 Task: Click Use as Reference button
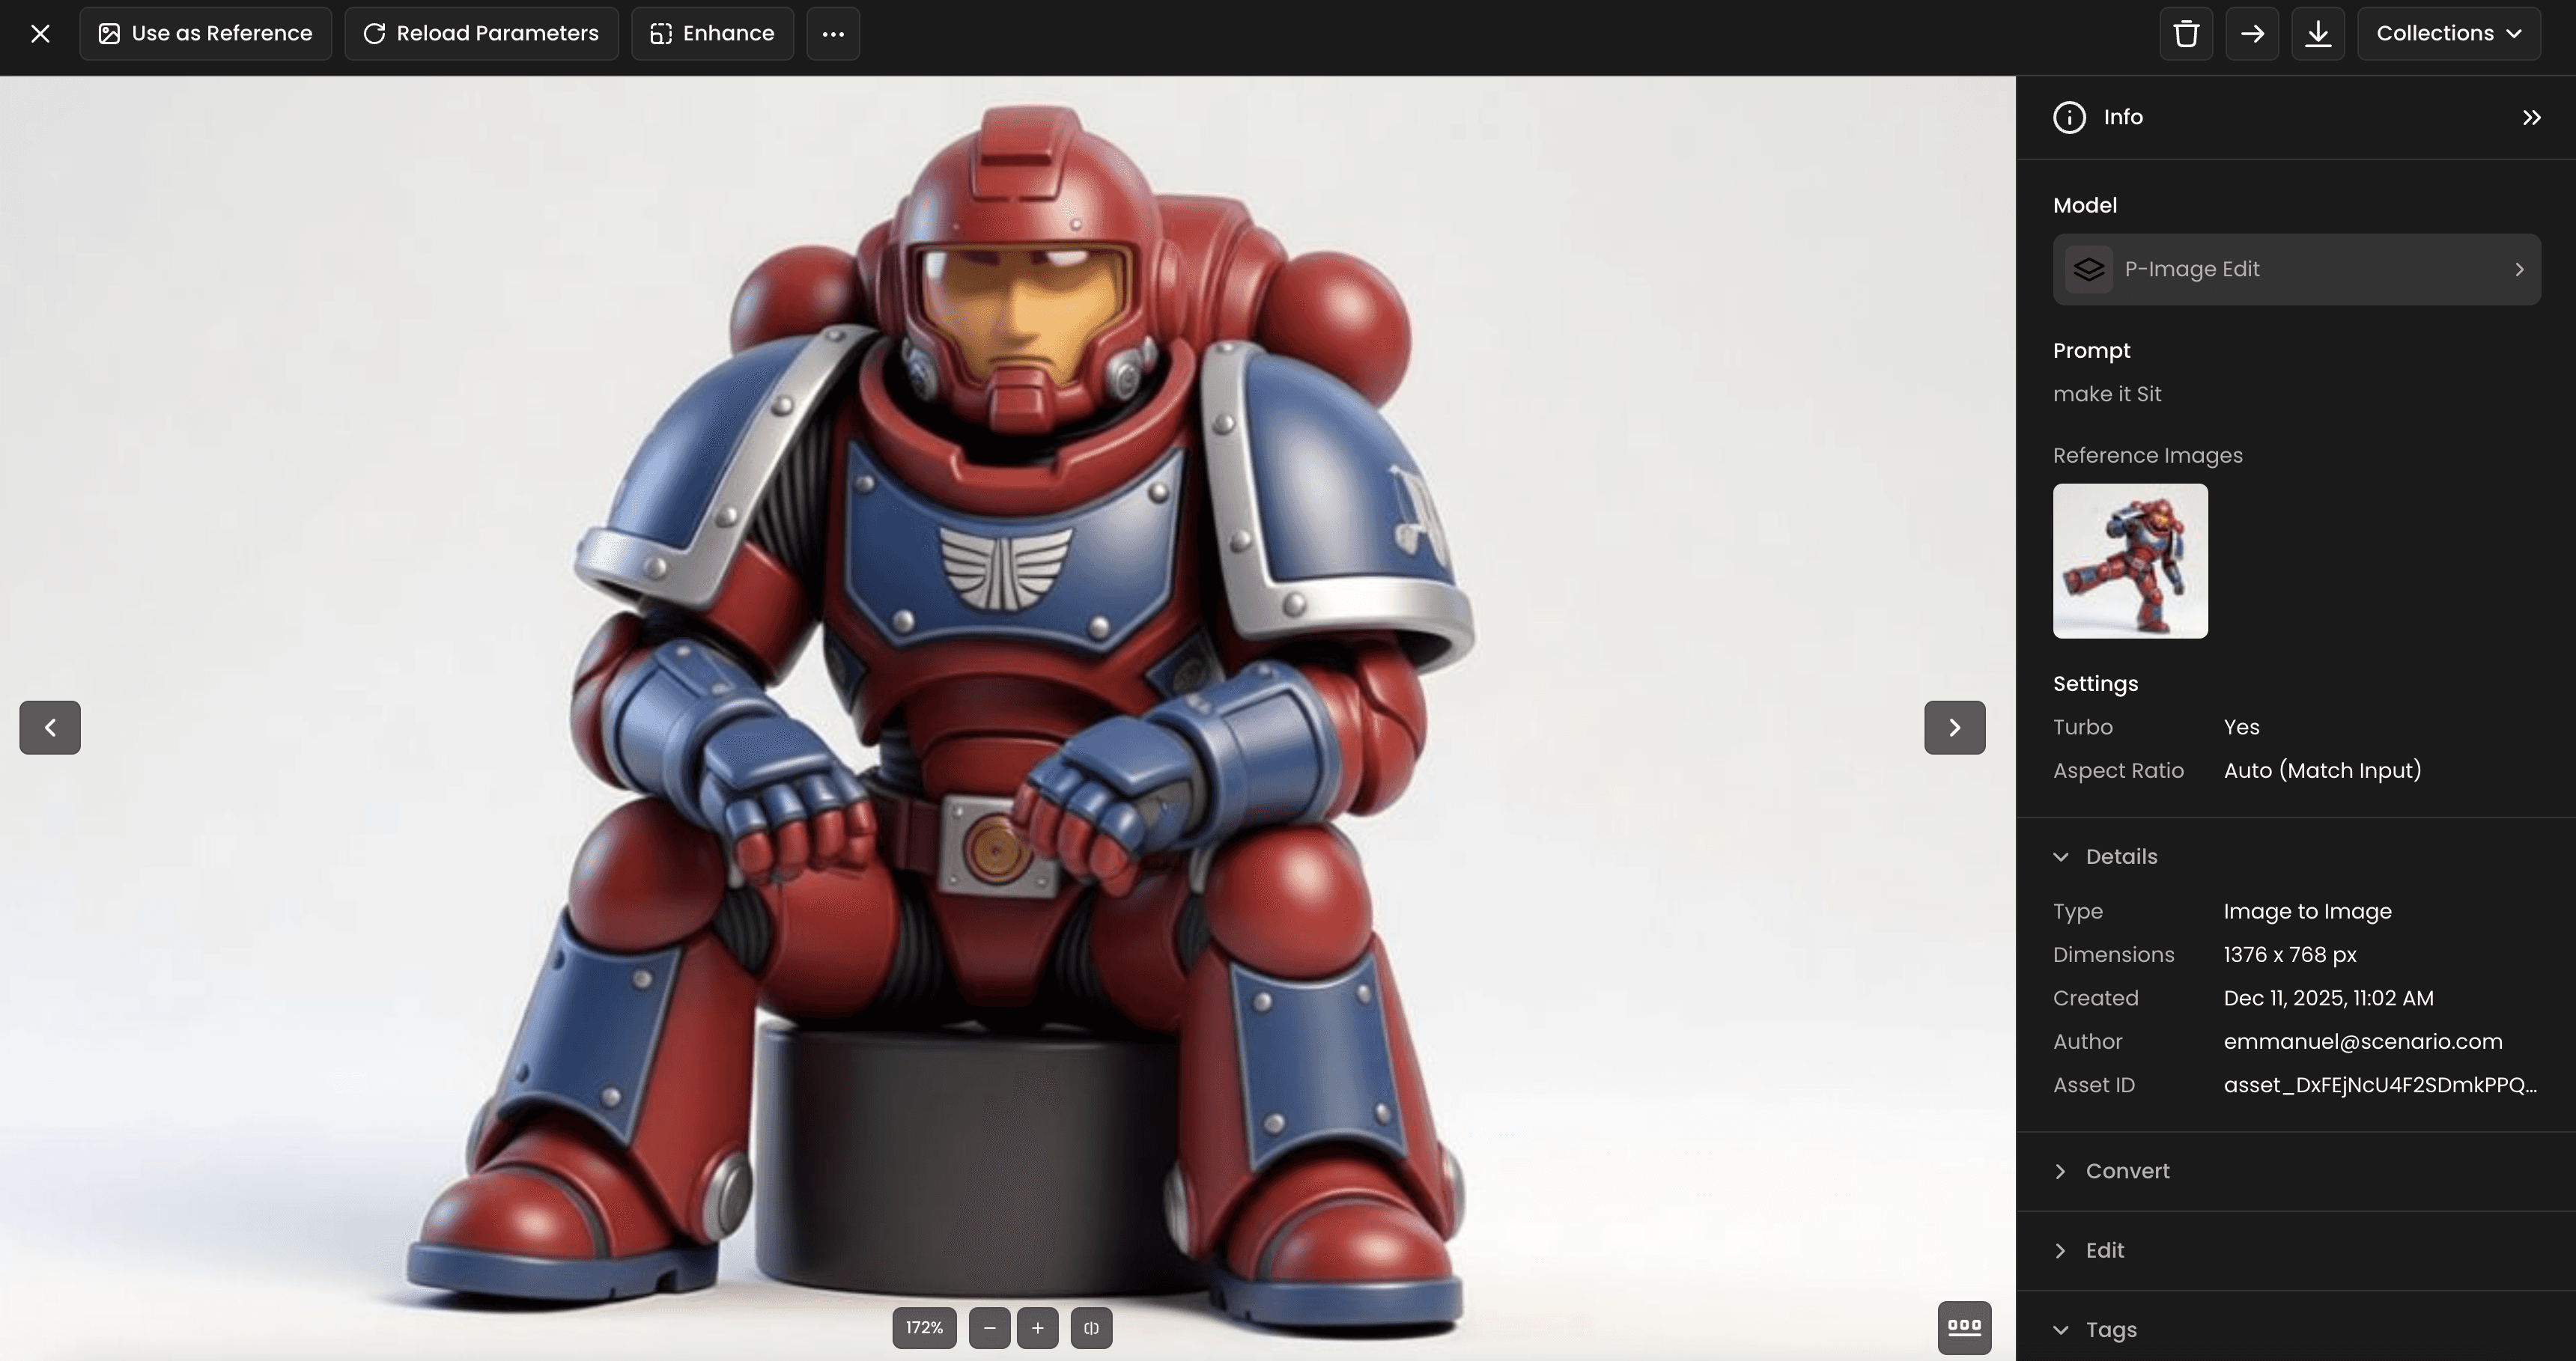point(206,34)
